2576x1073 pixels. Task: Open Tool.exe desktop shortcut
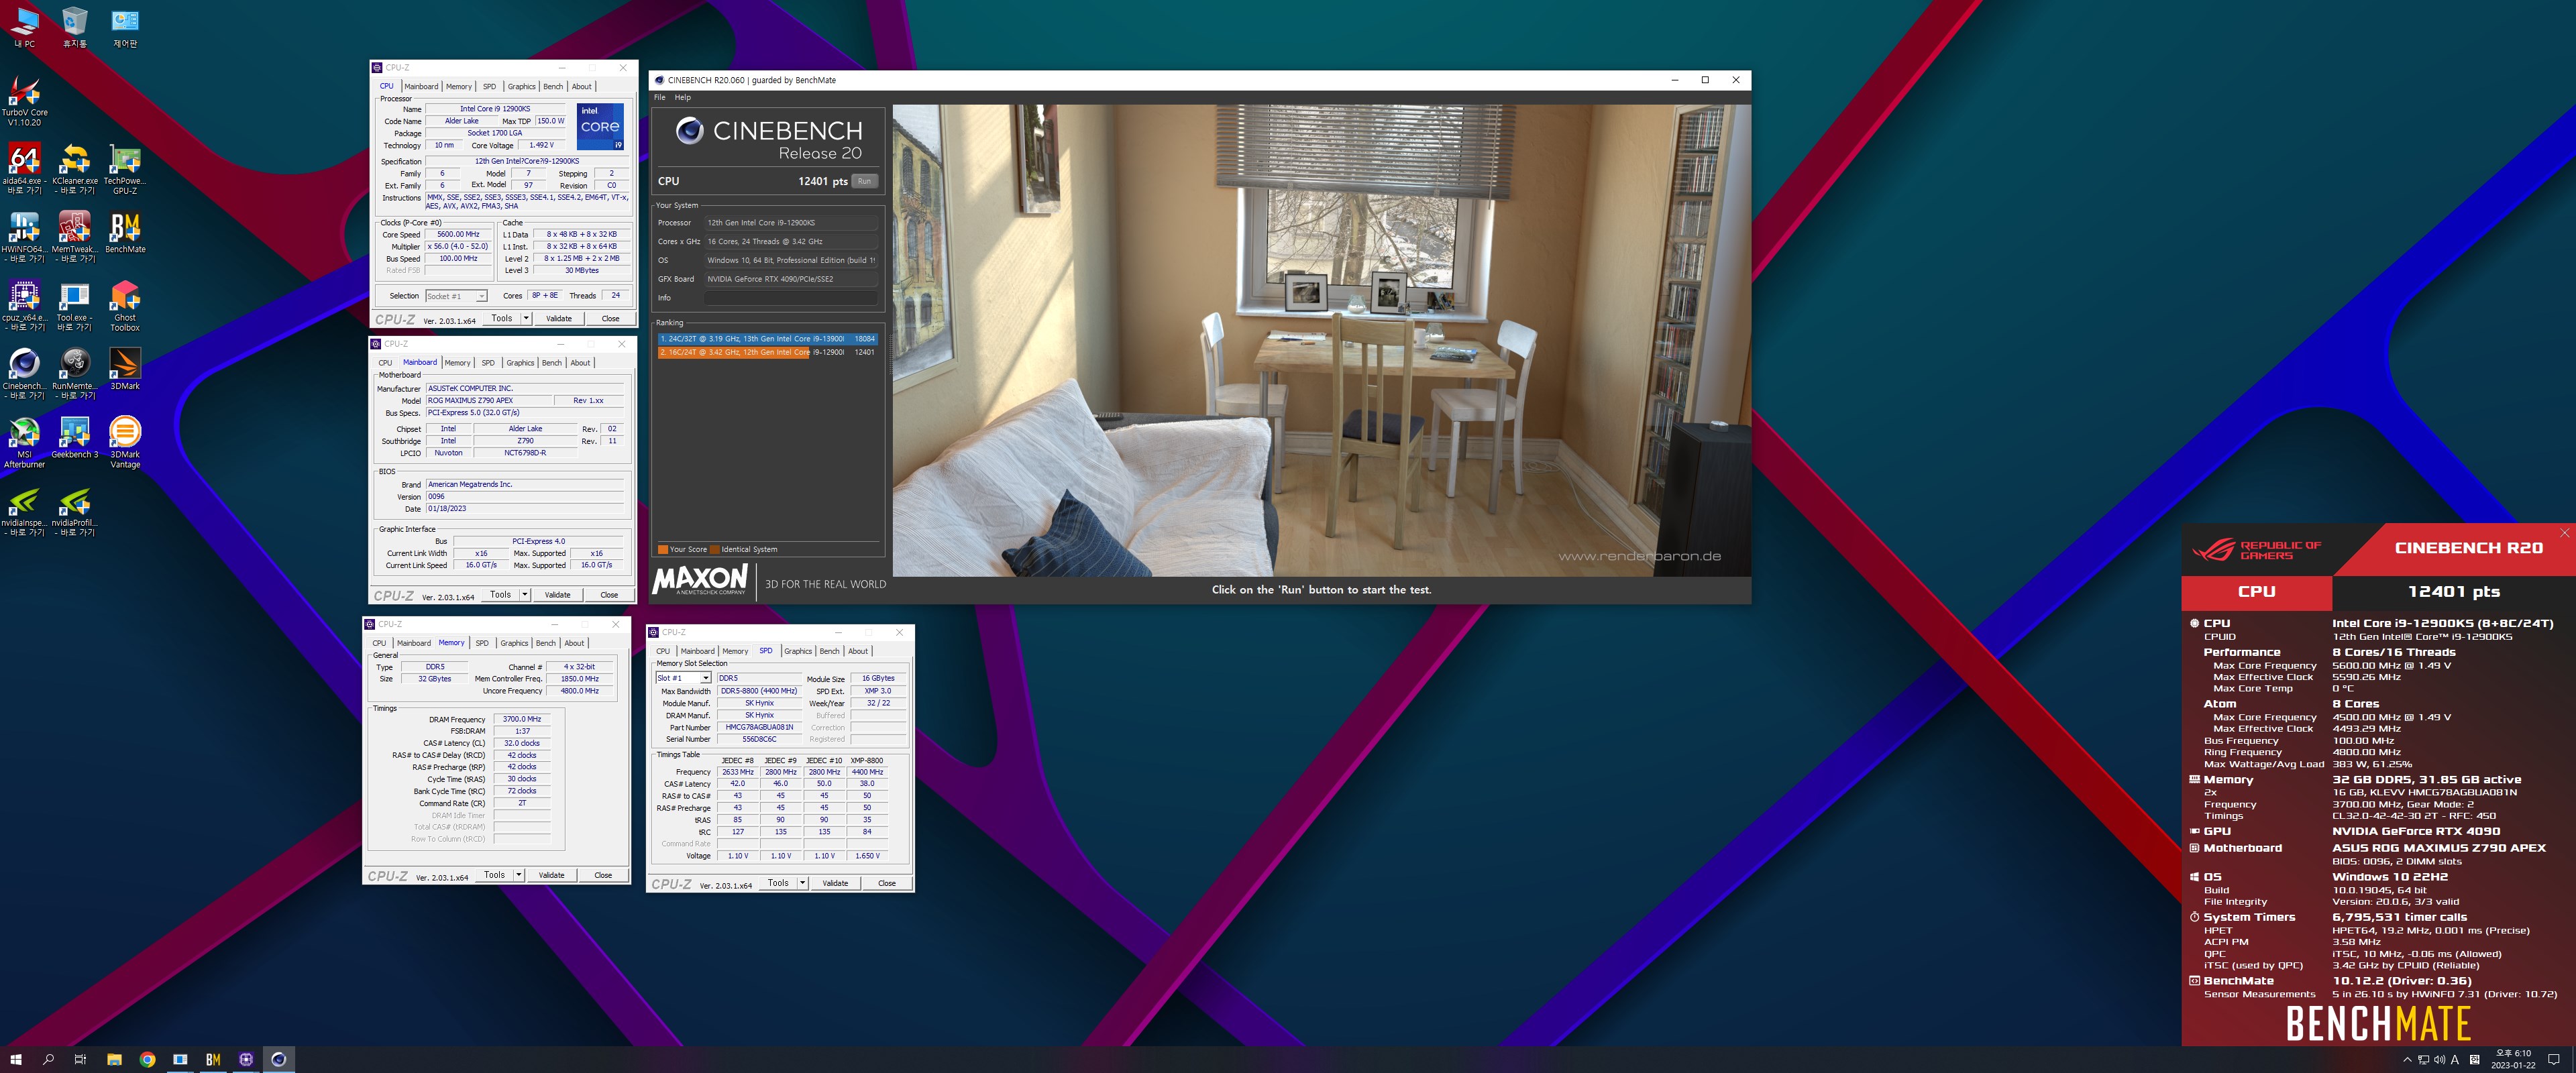75,305
